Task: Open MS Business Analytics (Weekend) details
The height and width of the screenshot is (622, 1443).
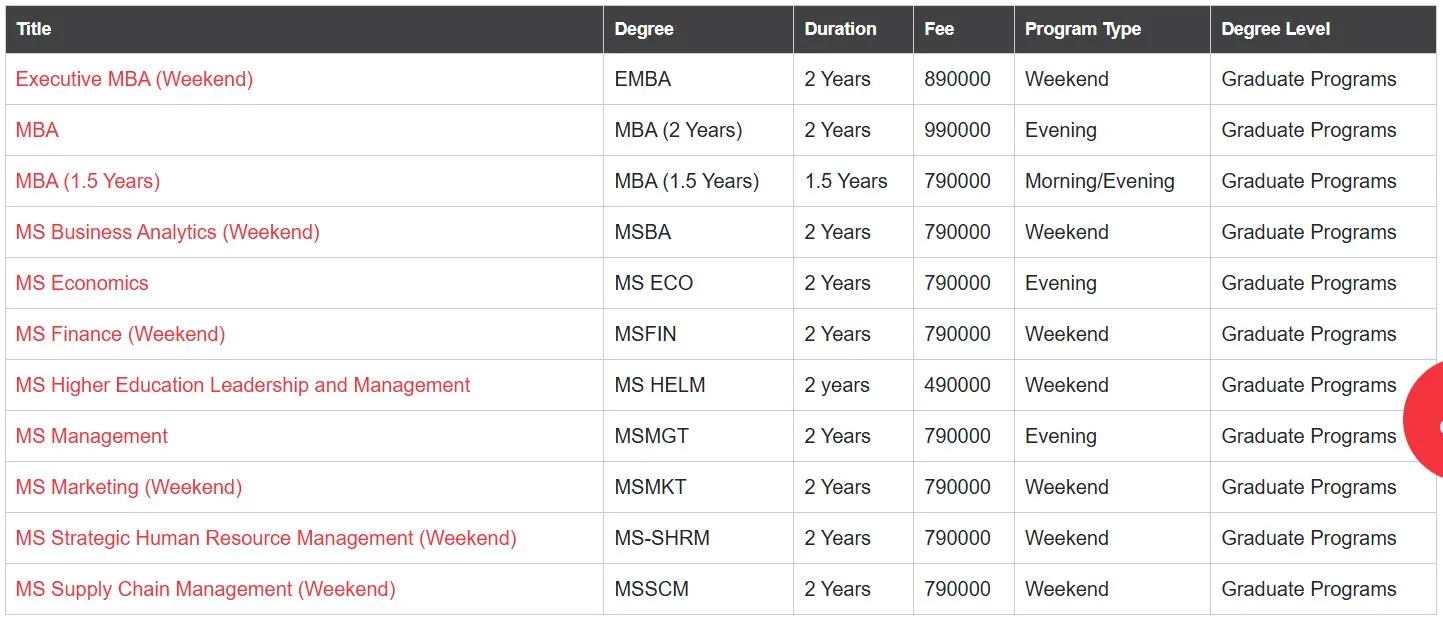Action: coord(167,232)
